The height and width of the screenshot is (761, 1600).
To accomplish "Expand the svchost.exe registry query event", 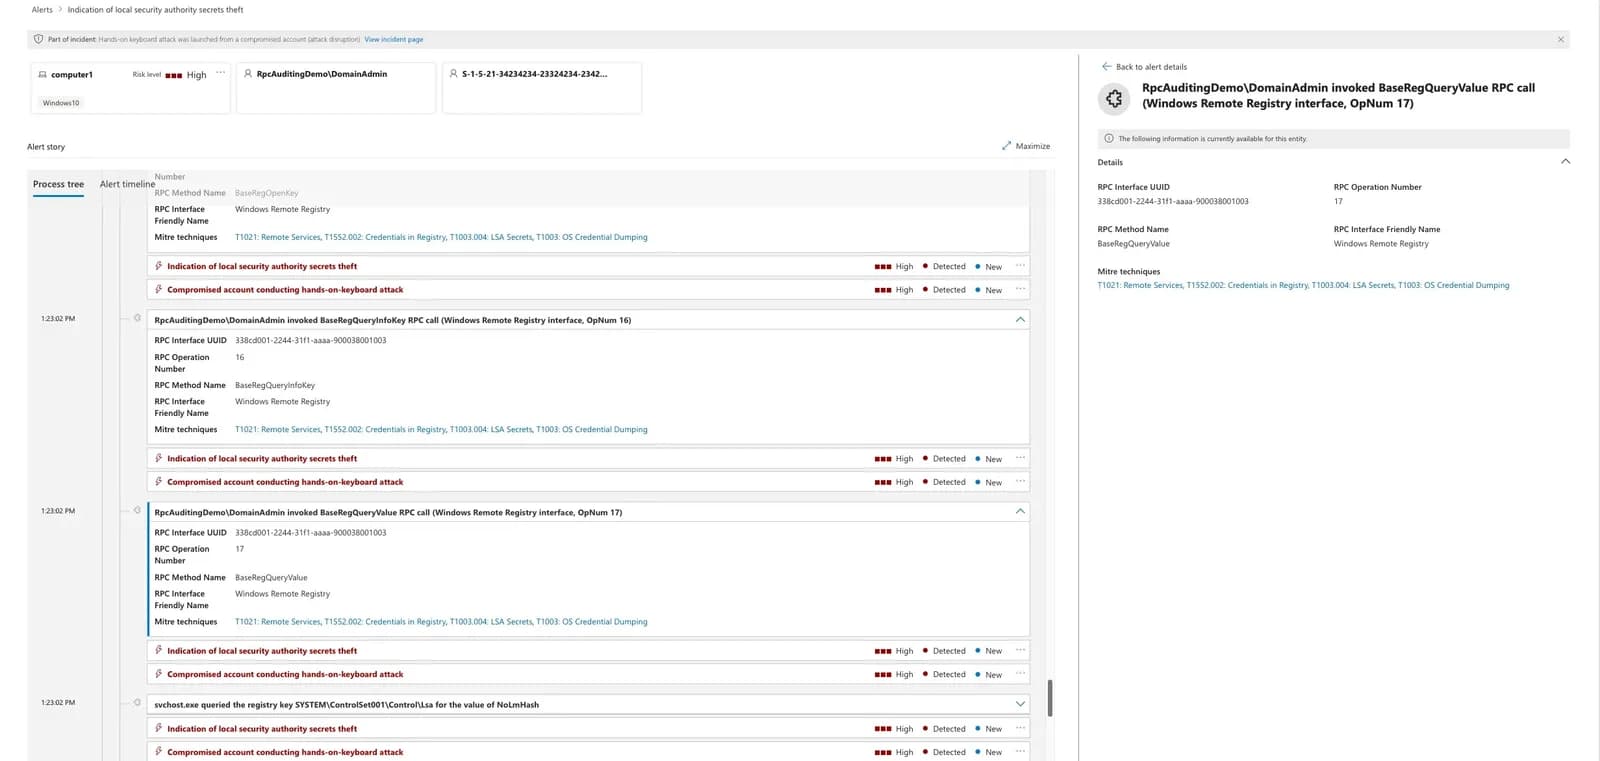I will click(x=1020, y=704).
